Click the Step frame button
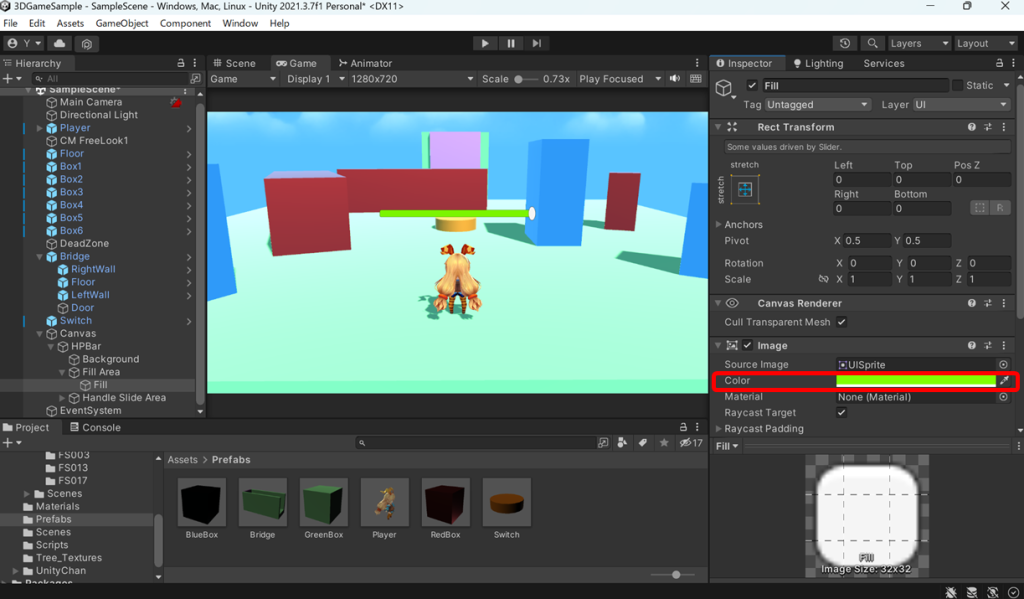 (538, 43)
